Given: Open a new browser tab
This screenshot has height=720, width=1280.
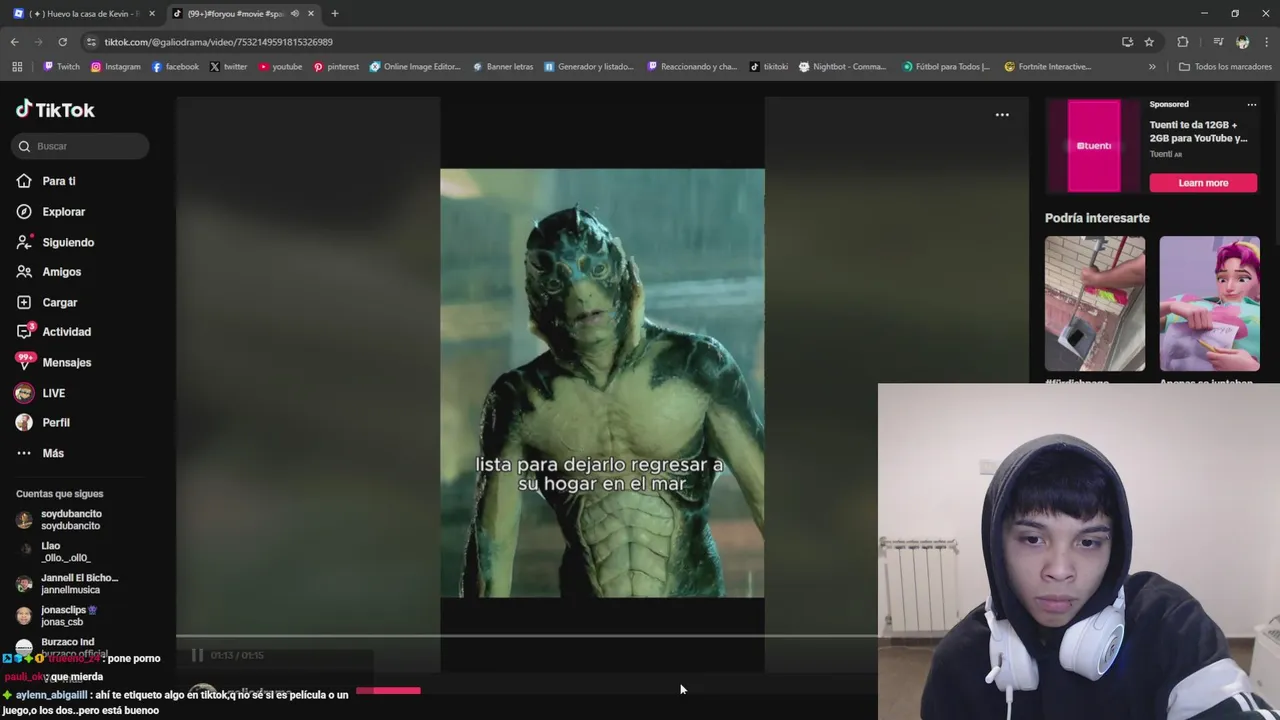Looking at the screenshot, I should [335, 14].
